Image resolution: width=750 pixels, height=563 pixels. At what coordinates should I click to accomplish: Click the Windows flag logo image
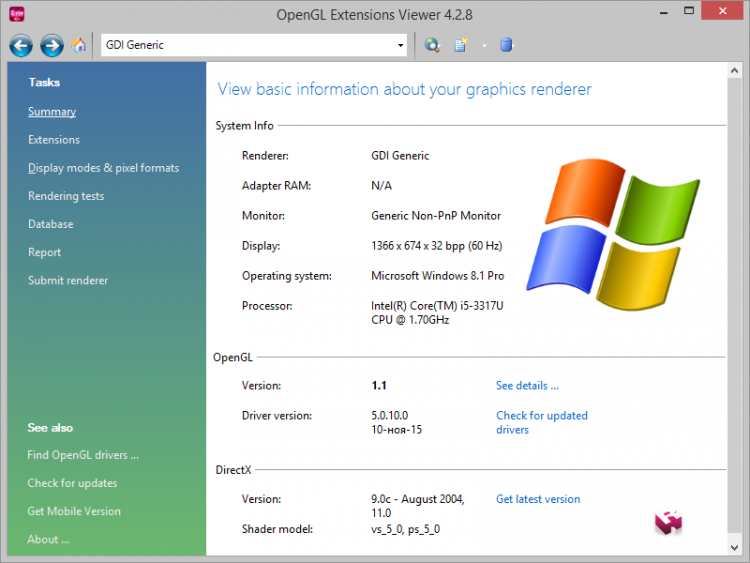(613, 234)
